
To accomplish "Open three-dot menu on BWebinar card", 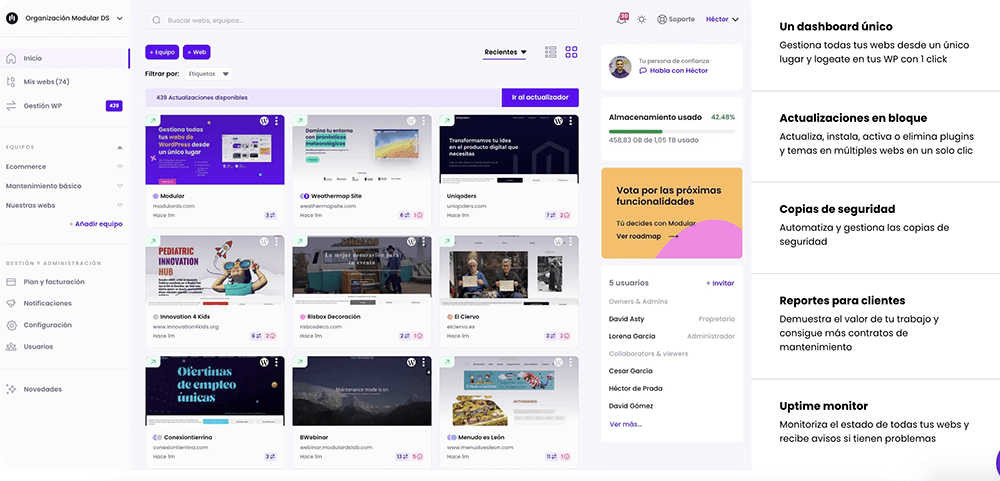I will [x=423, y=362].
